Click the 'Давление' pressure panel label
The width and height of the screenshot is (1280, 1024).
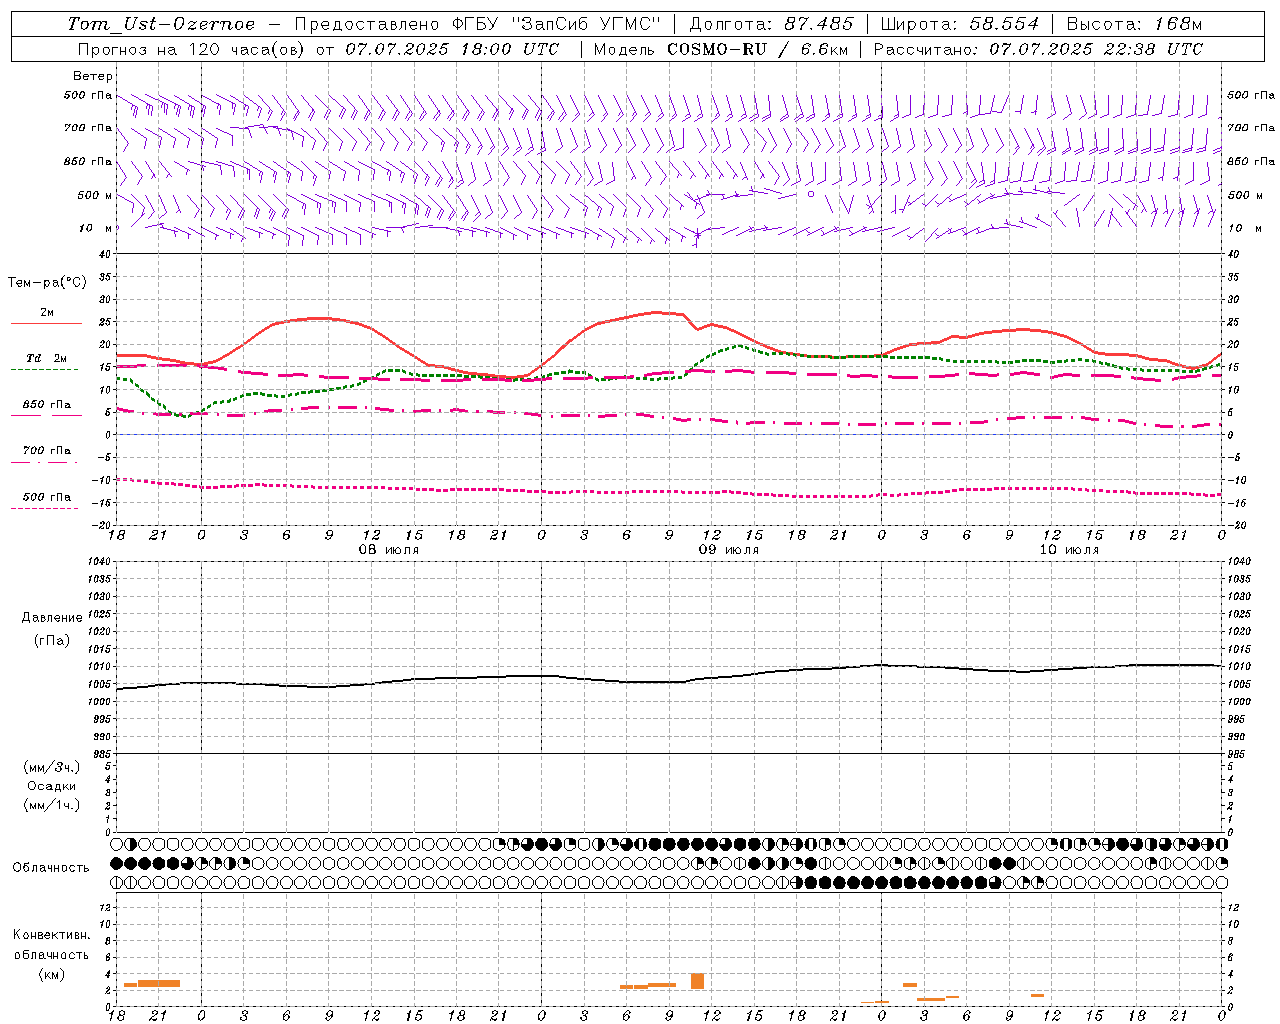pos(52,618)
